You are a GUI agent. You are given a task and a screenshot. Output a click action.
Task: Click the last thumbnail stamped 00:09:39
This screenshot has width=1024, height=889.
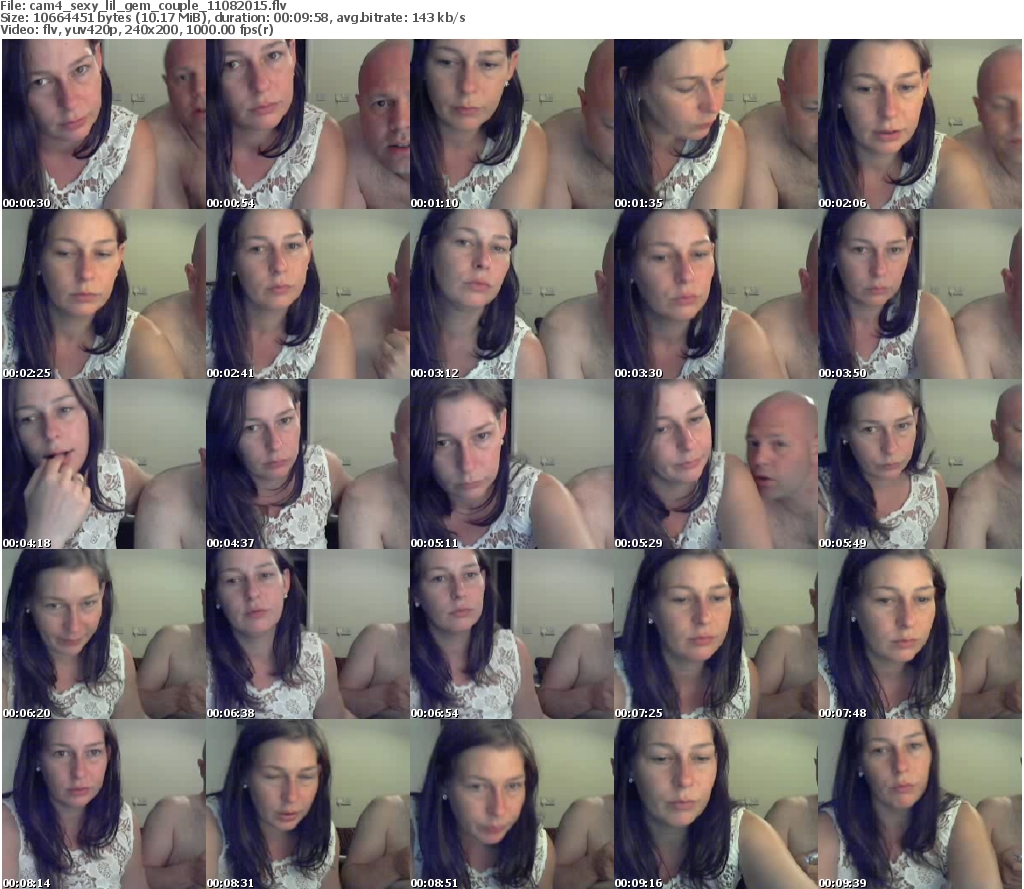[x=920, y=804]
